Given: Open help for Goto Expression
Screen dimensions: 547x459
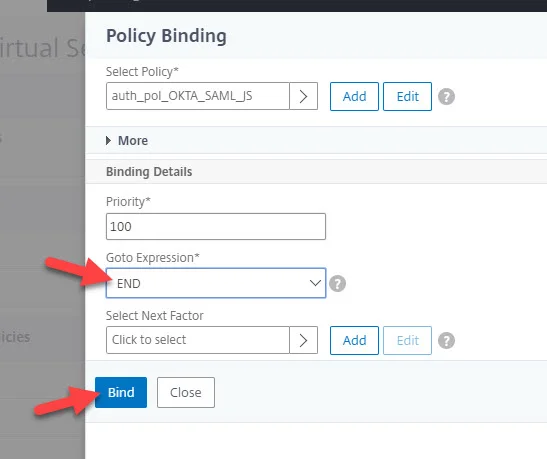Looking at the screenshot, I should [x=337, y=283].
